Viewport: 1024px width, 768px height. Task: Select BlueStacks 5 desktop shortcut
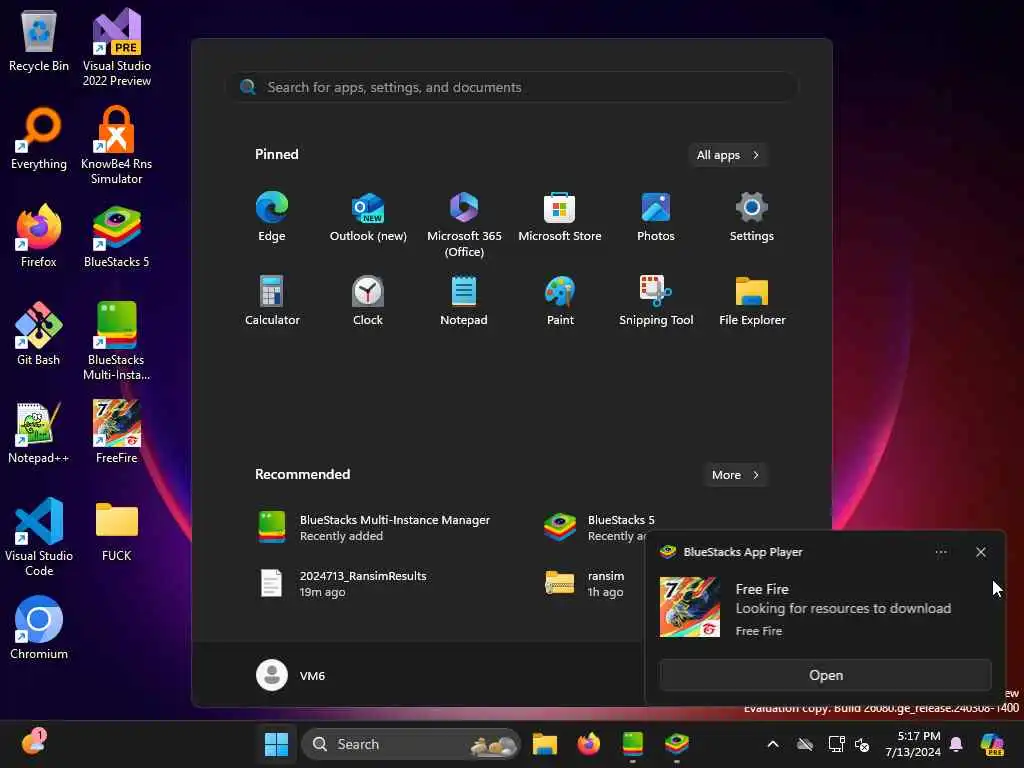[x=116, y=237]
